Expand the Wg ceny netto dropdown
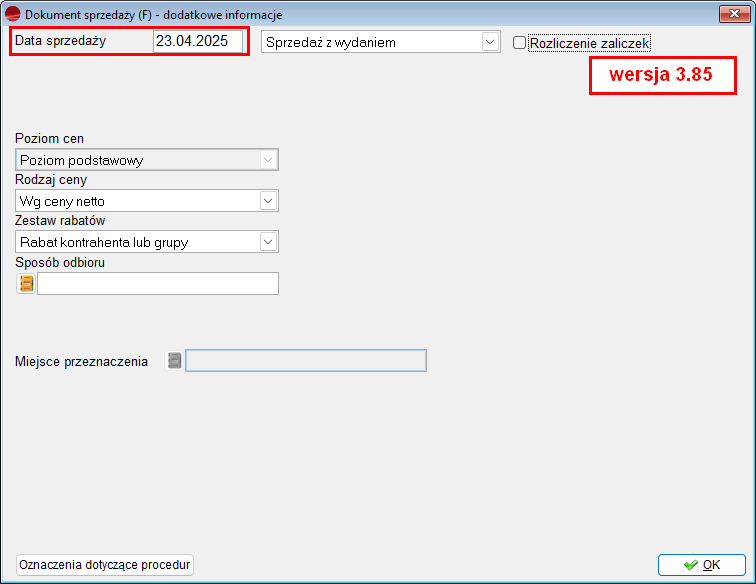Image resolution: width=756 pixels, height=584 pixels. pos(267,201)
